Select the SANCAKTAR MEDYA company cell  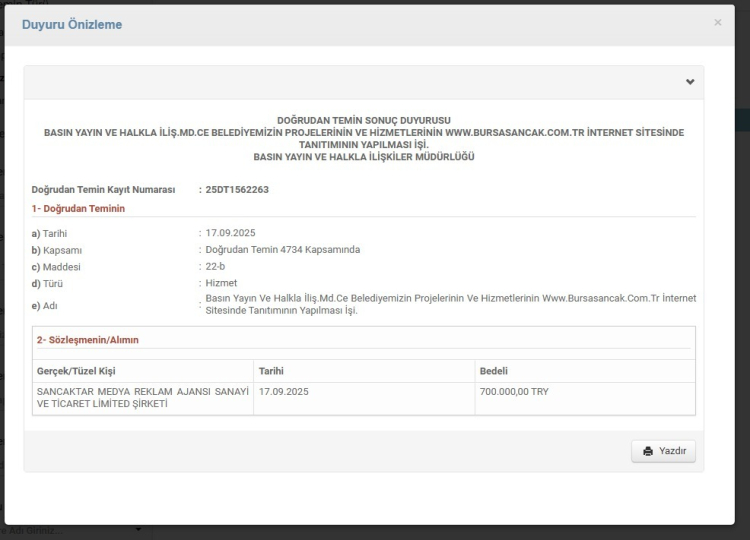click(x=142, y=397)
